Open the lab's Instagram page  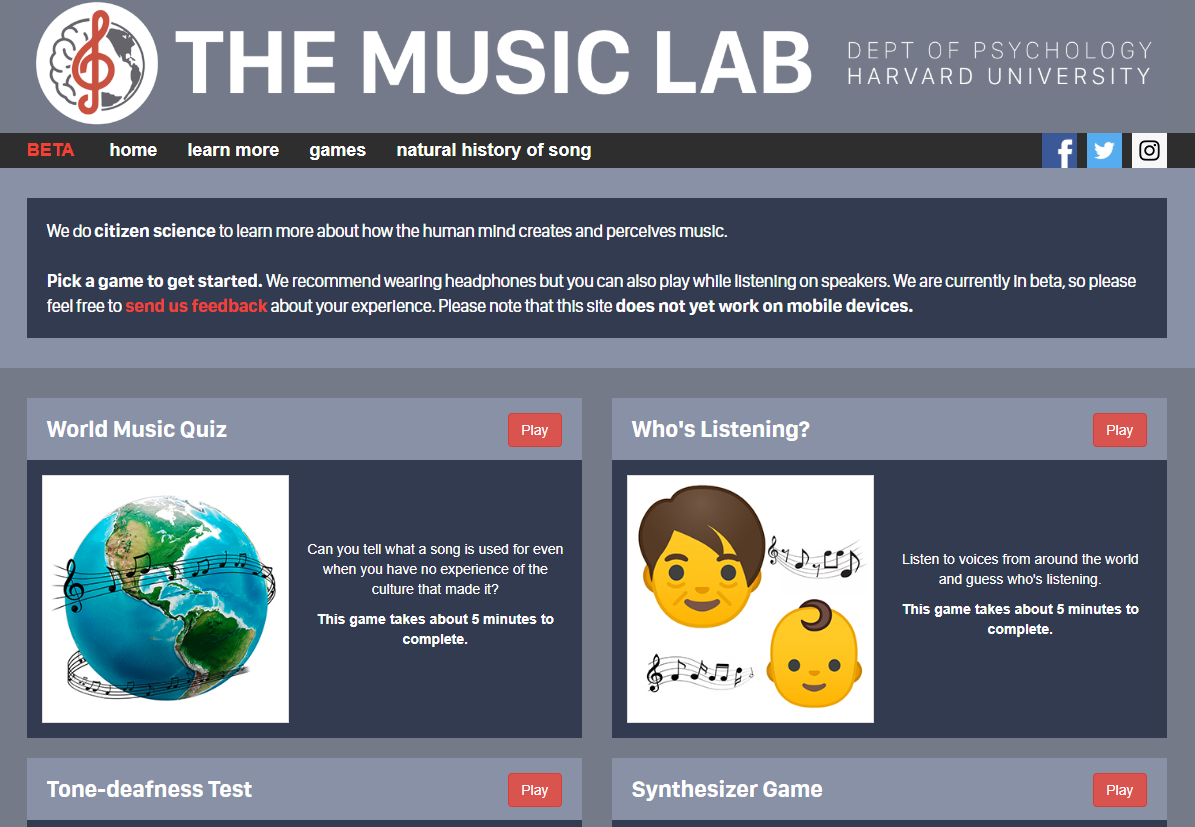1148,150
